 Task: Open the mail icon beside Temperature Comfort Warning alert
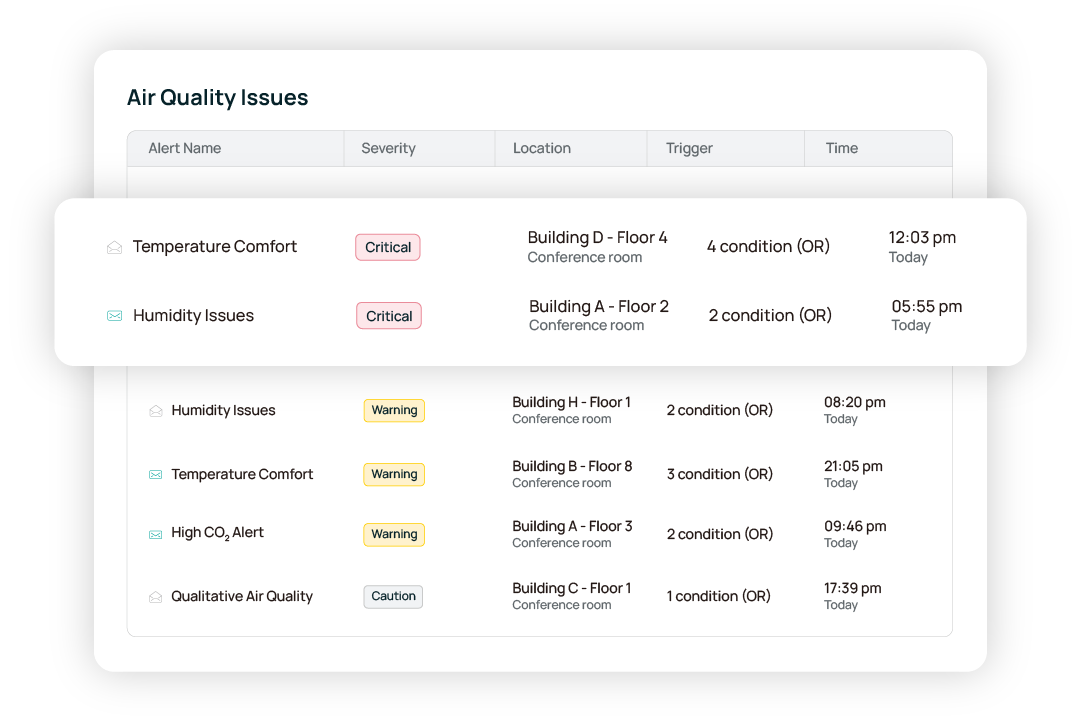coord(155,474)
